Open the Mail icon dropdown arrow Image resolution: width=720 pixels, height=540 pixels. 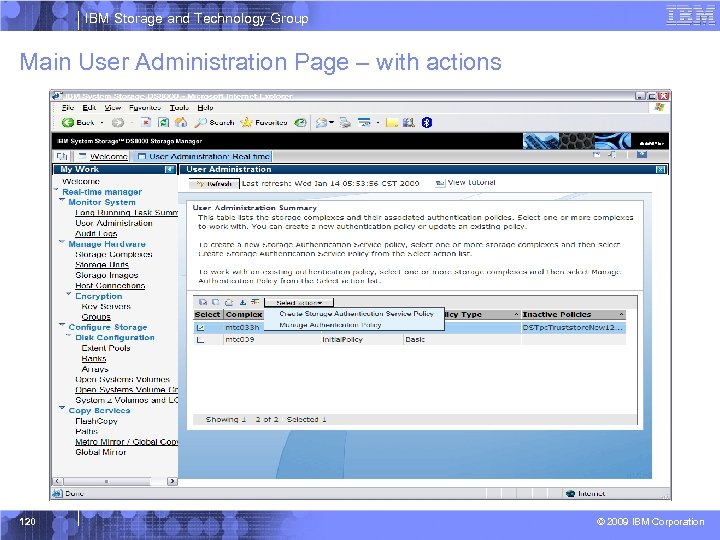tap(331, 123)
